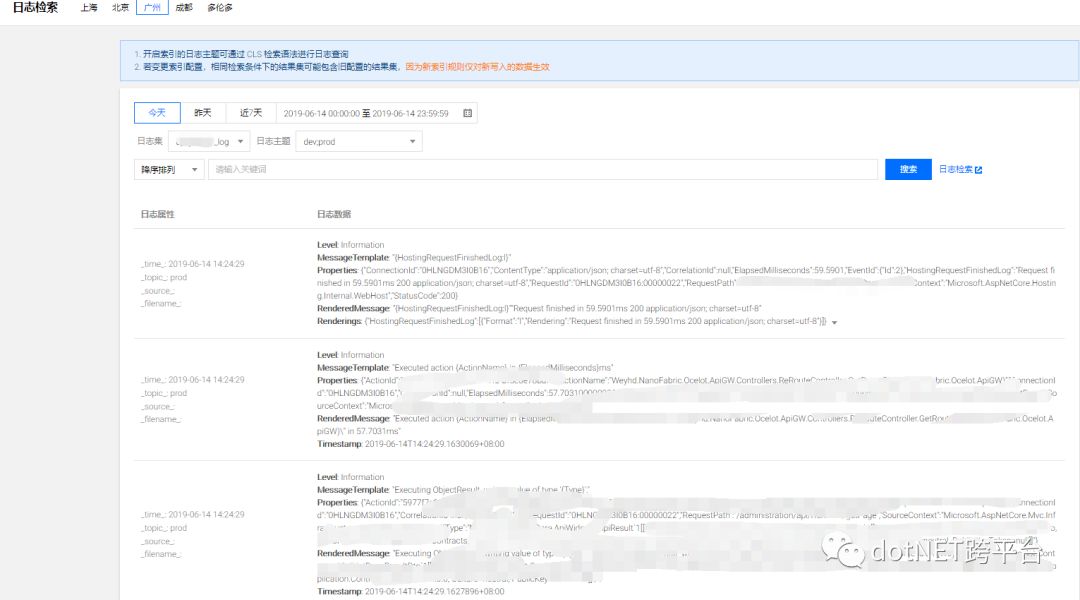Screen dimensions: 1080x600
Task: Click the external link icon beside 日志检索
Action: tap(979, 170)
